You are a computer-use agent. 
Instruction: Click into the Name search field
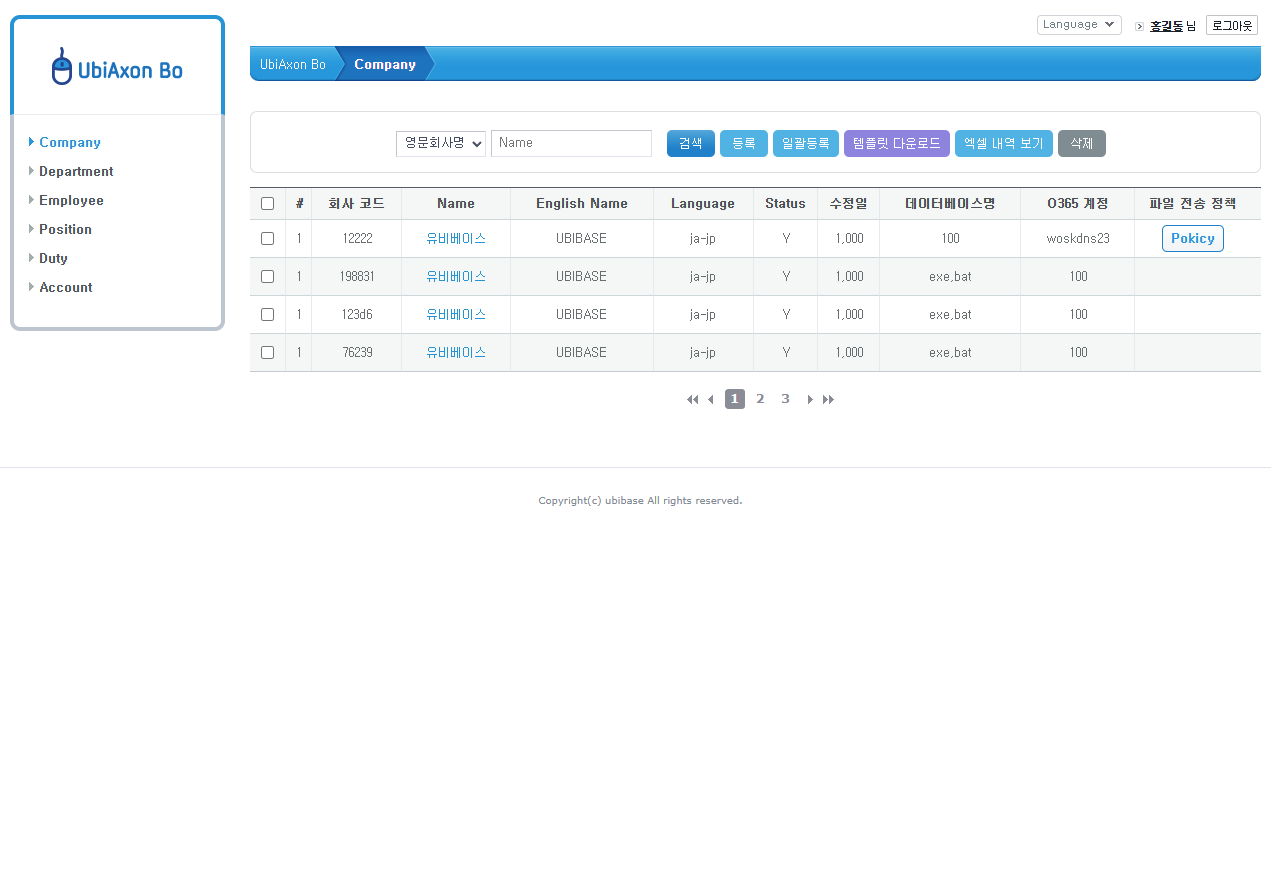coord(571,144)
